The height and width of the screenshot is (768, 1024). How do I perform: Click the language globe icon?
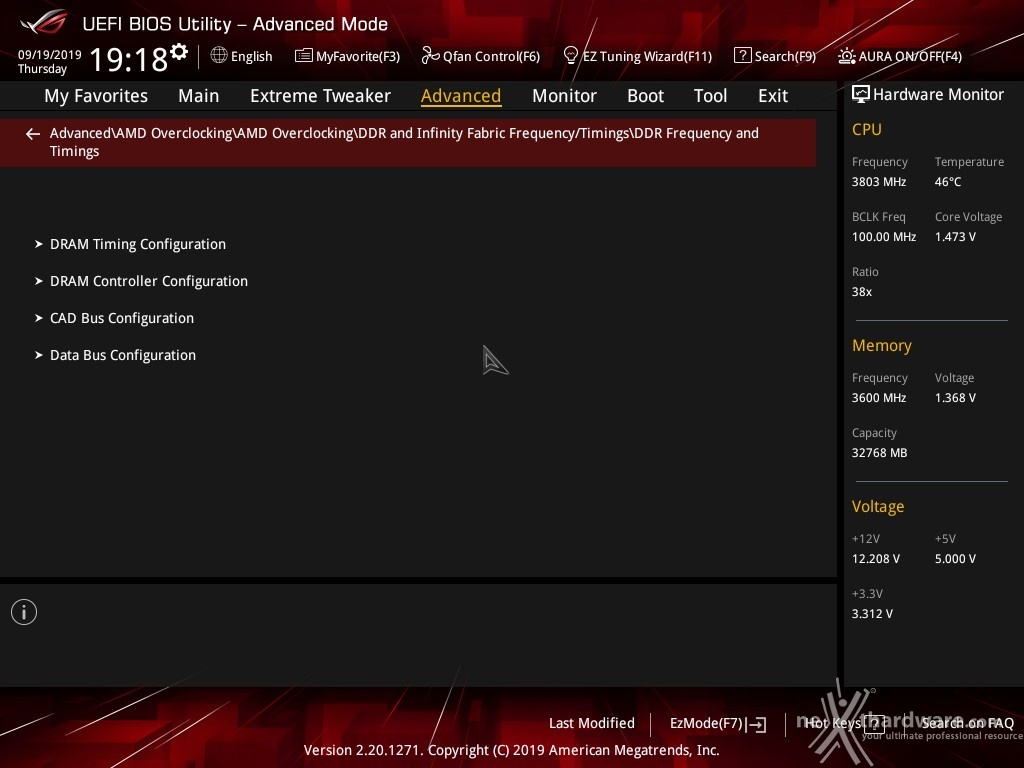[219, 56]
